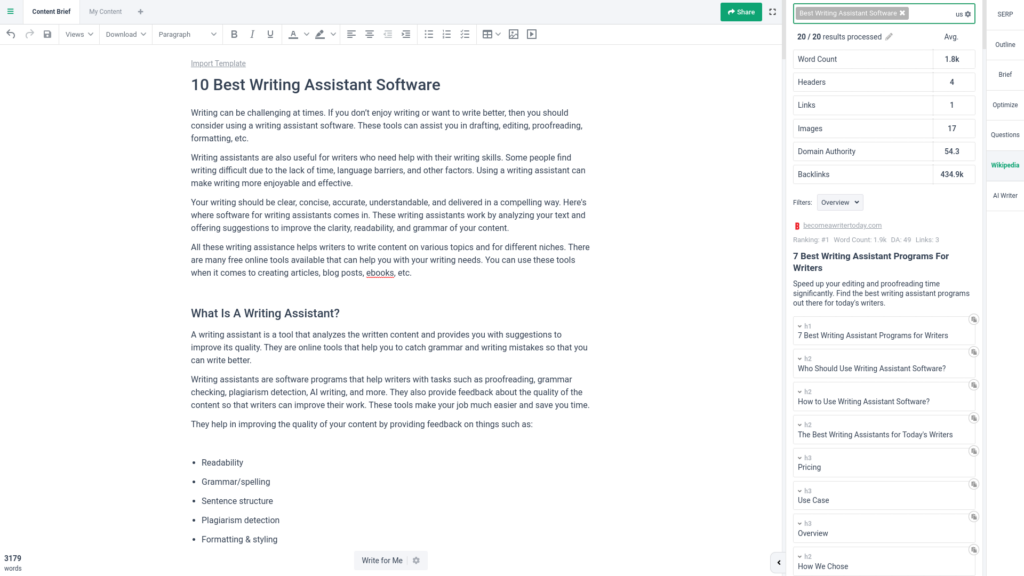Copy the '7 Best Writing Assistant Programs for Writers' h1 heading
The image size is (1024, 576).
tap(974, 319)
